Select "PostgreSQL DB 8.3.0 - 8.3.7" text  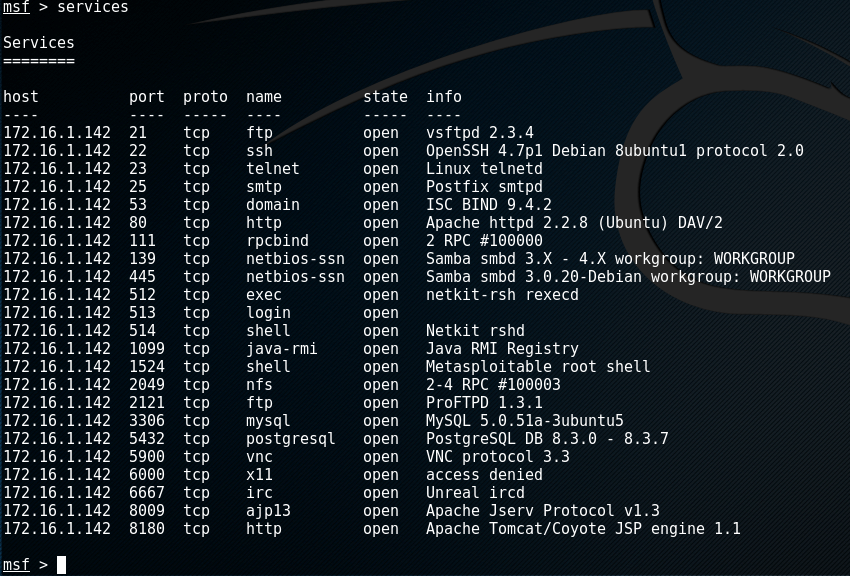tap(547, 438)
